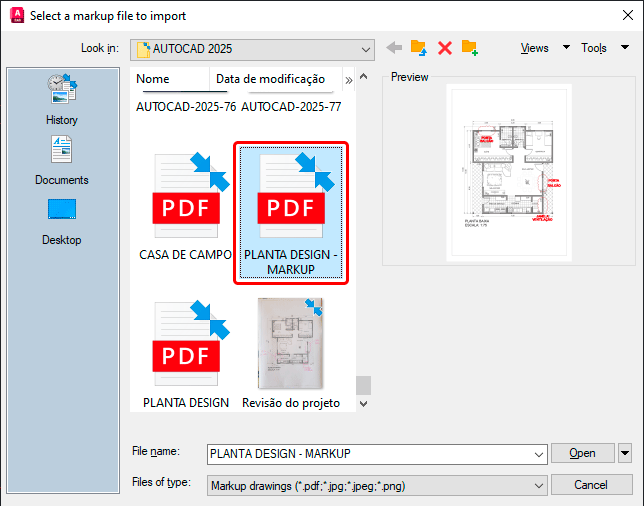Image resolution: width=644 pixels, height=506 pixels.
Task: Expand the Look in folder dropdown
Action: [x=366, y=50]
